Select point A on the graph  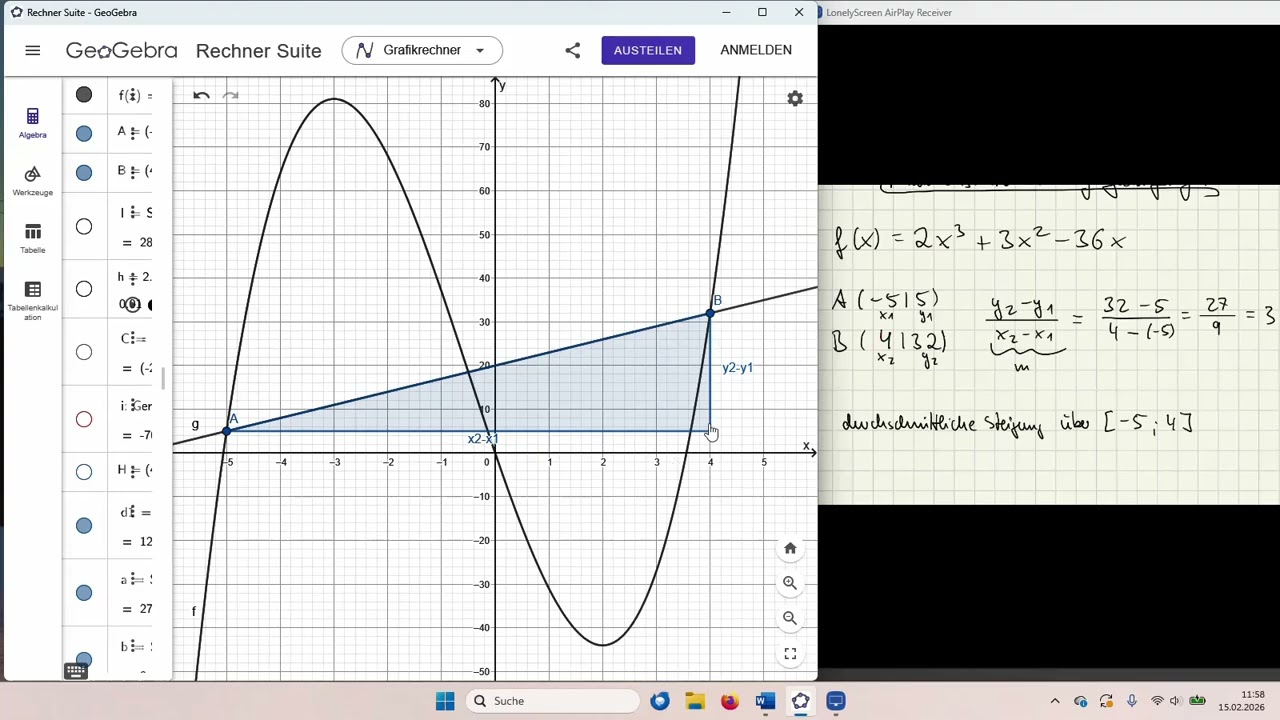click(x=227, y=430)
